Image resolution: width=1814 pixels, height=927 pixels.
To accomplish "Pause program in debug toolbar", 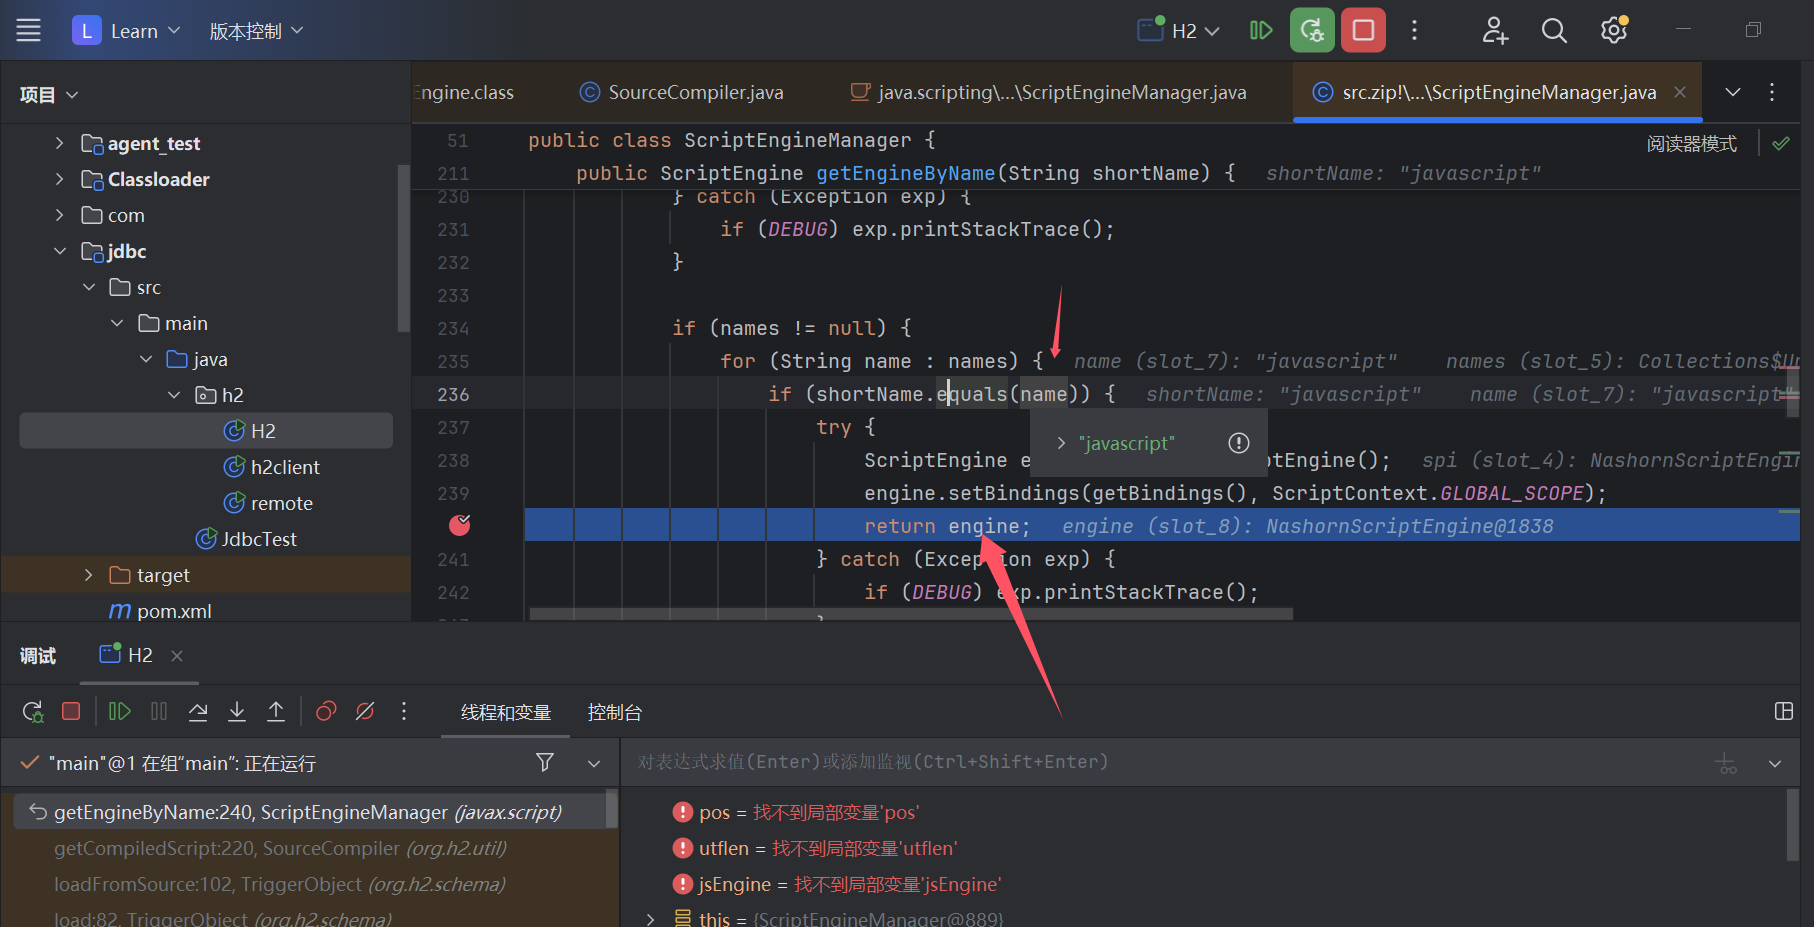I will pyautogui.click(x=159, y=711).
